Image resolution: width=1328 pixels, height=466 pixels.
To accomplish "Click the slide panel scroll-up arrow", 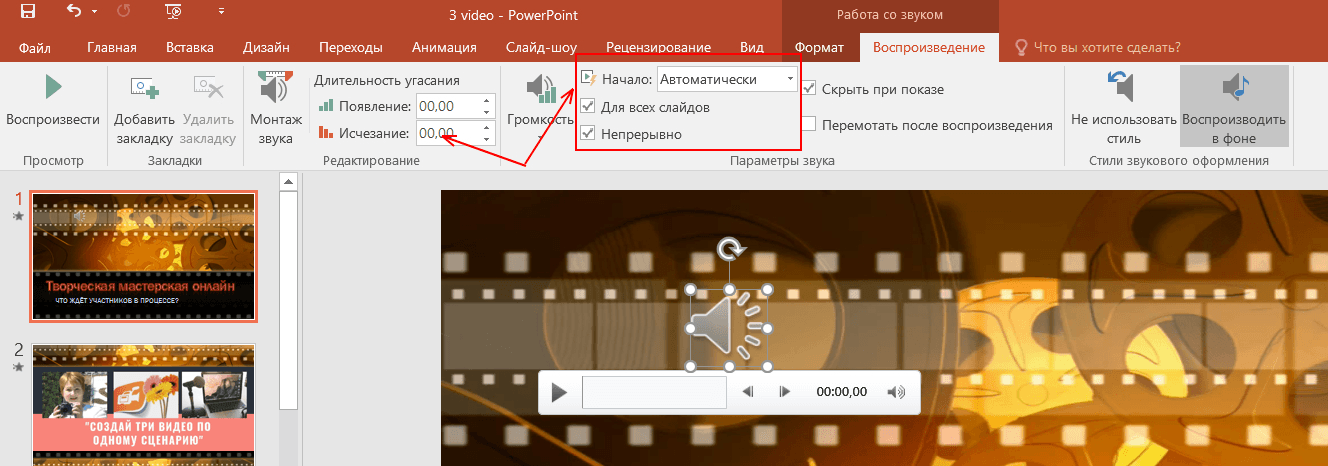I will (x=288, y=181).
